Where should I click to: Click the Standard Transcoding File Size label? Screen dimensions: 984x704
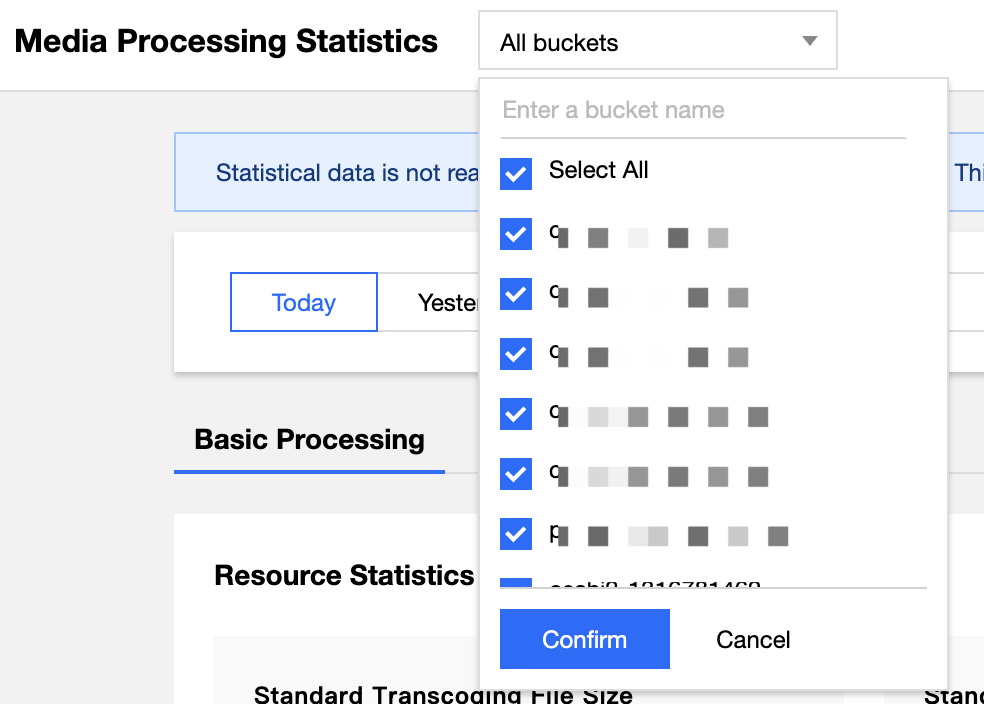click(442, 695)
